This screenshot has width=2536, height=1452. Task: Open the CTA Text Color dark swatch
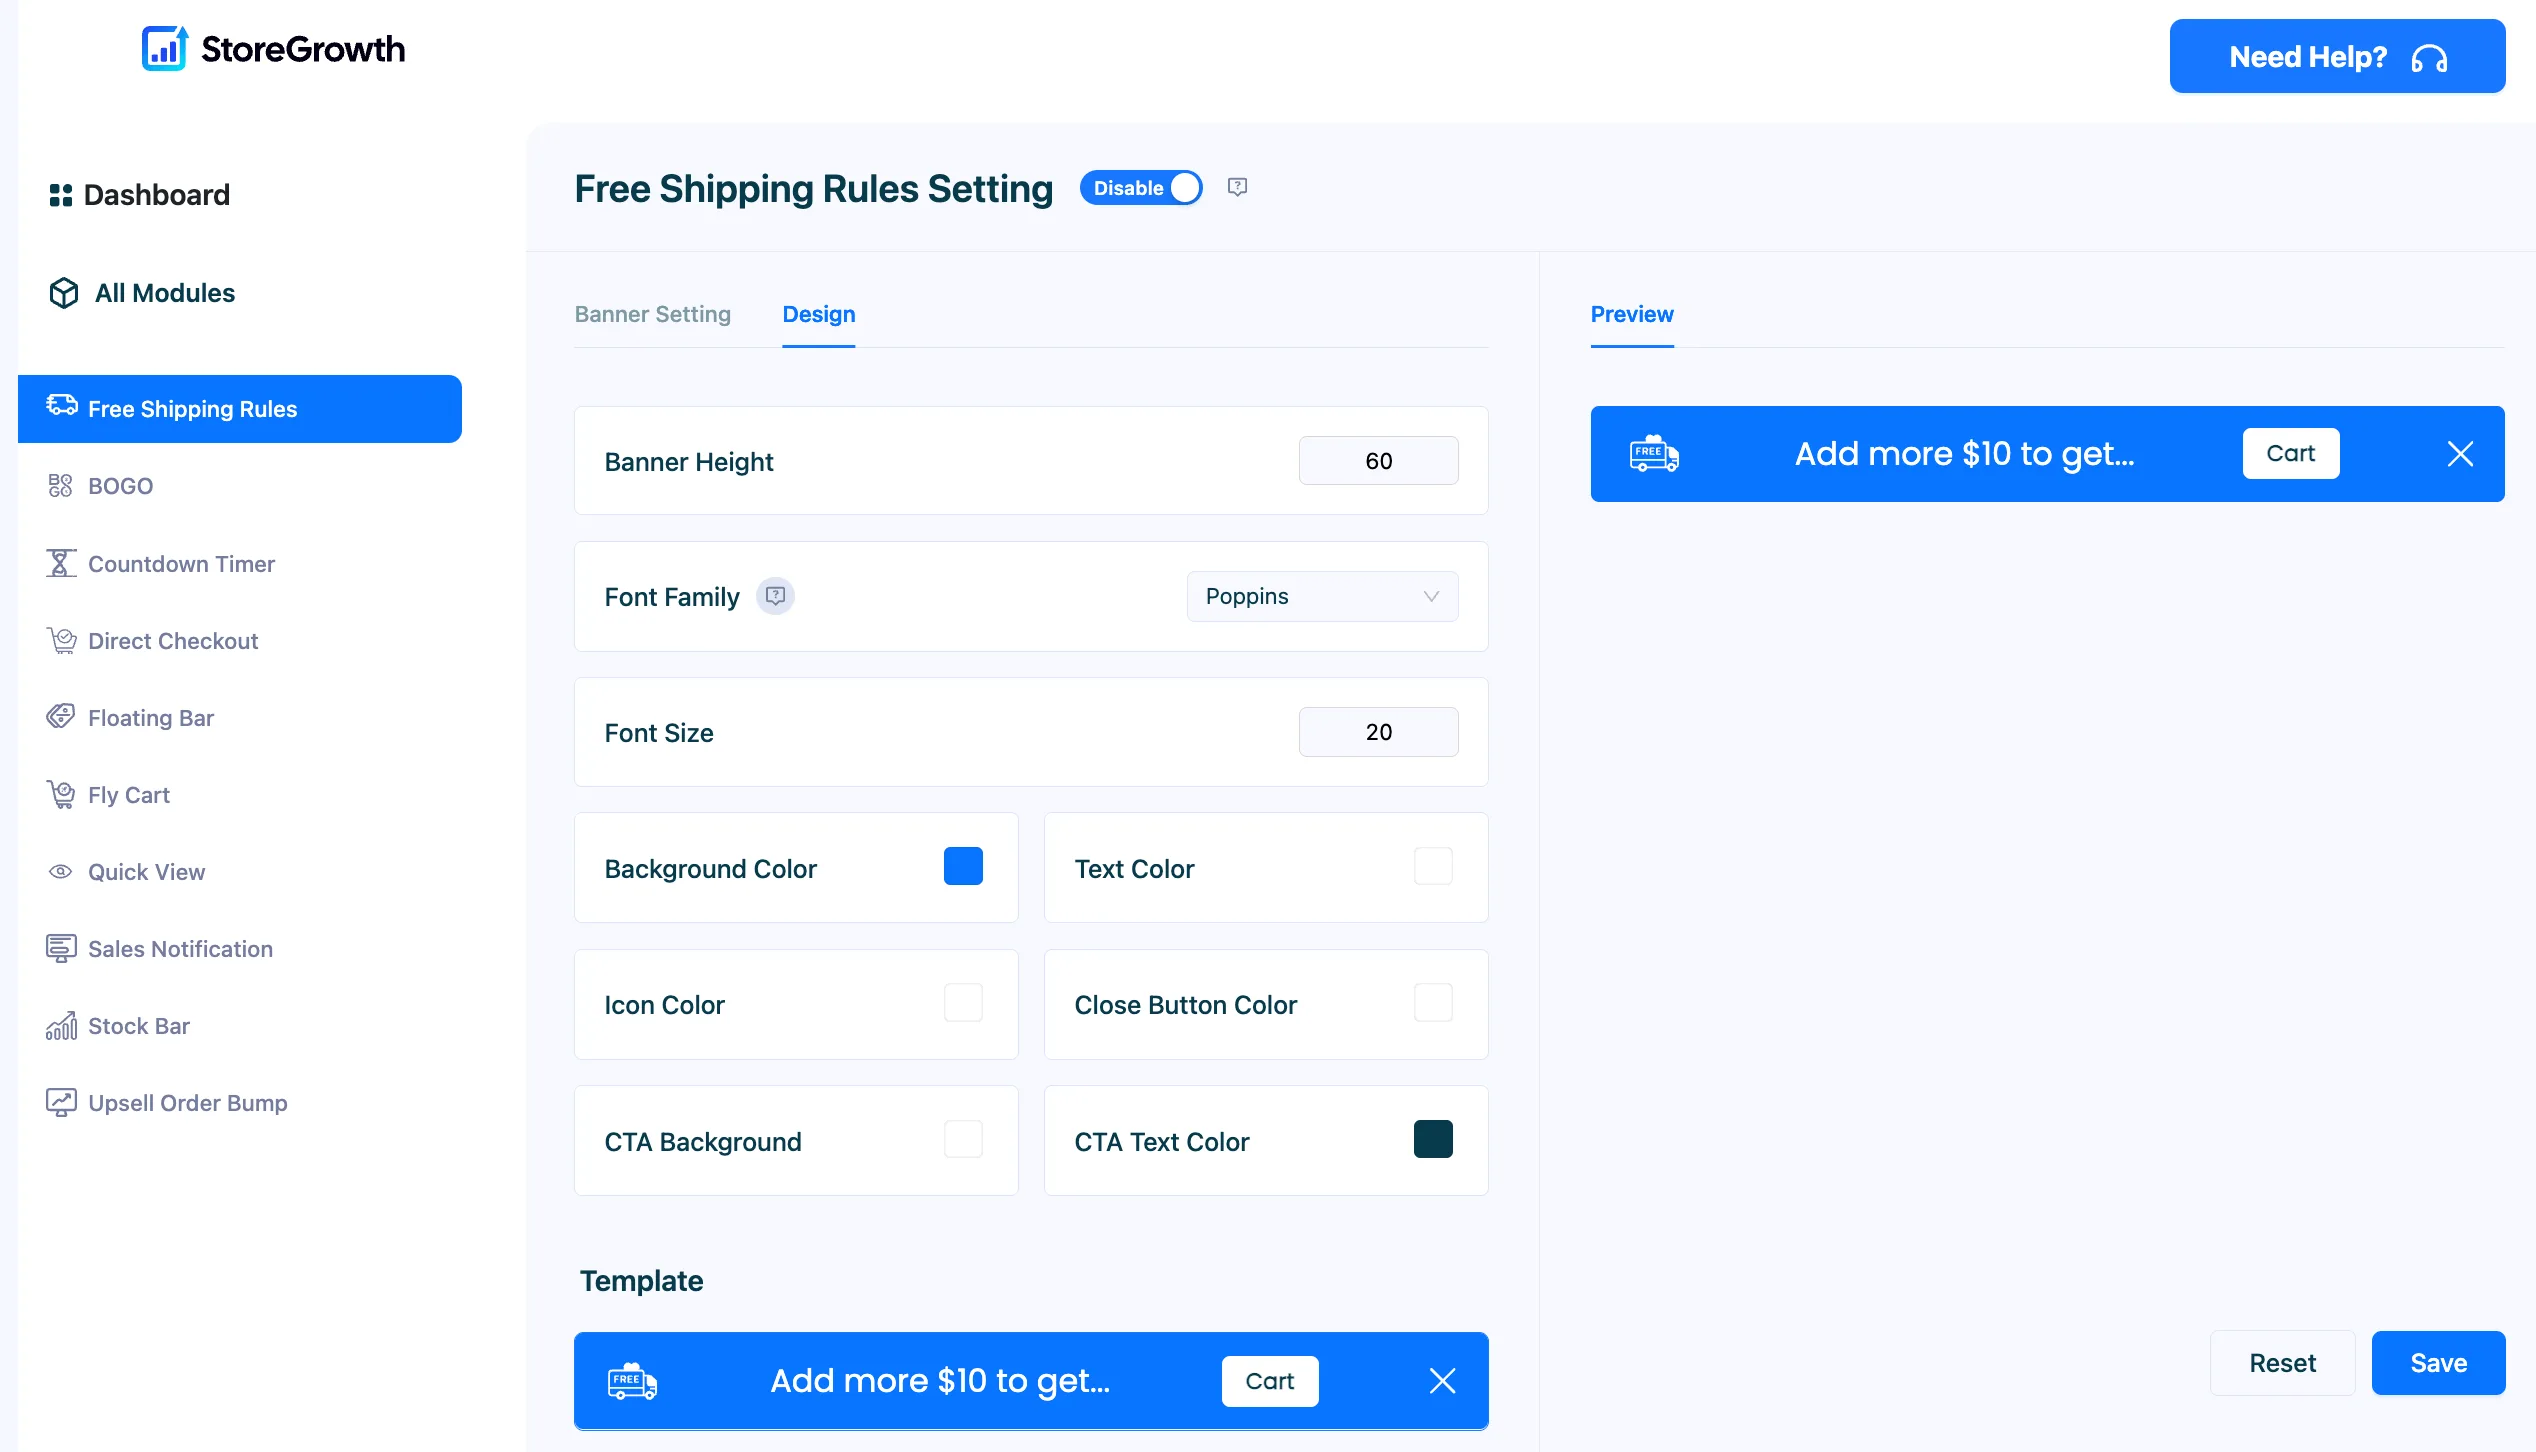click(1433, 1139)
